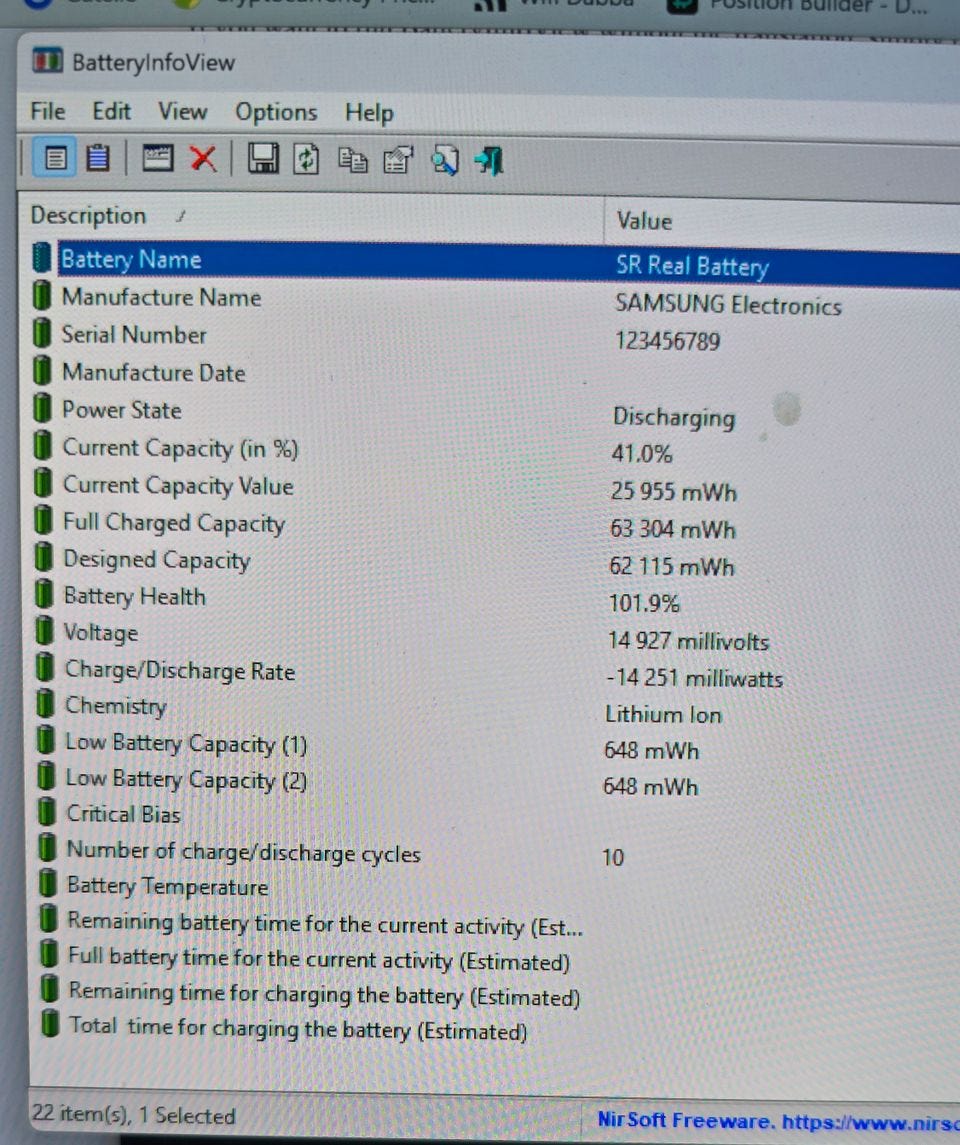Select Current Capacity (in %) row label

[180, 448]
